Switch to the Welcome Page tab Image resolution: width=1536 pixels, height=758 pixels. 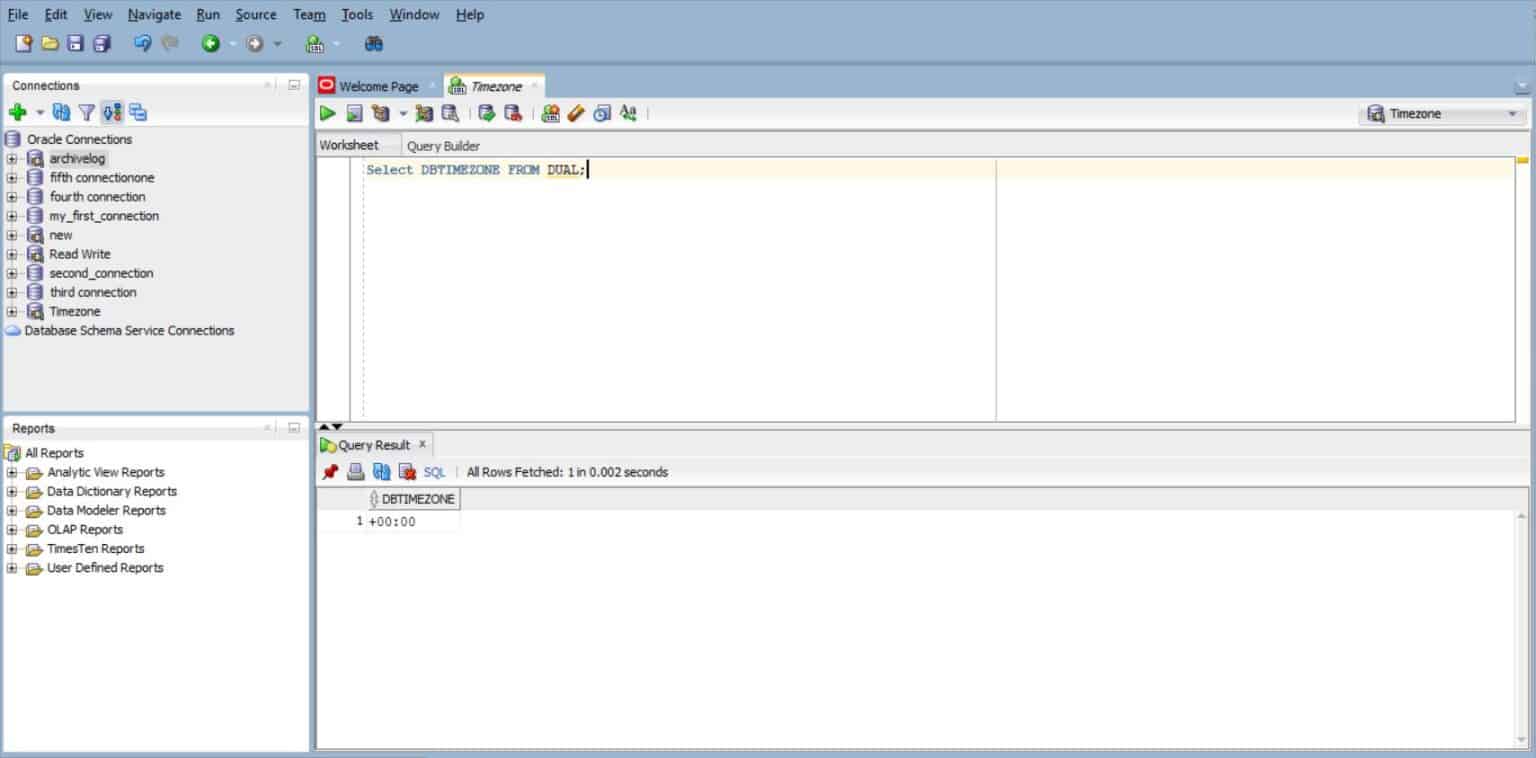[x=379, y=86]
